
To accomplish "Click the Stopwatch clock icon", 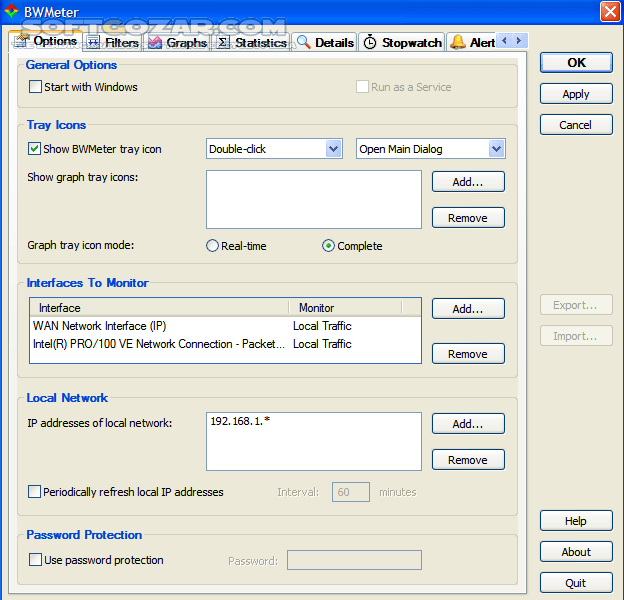I will pyautogui.click(x=370, y=42).
